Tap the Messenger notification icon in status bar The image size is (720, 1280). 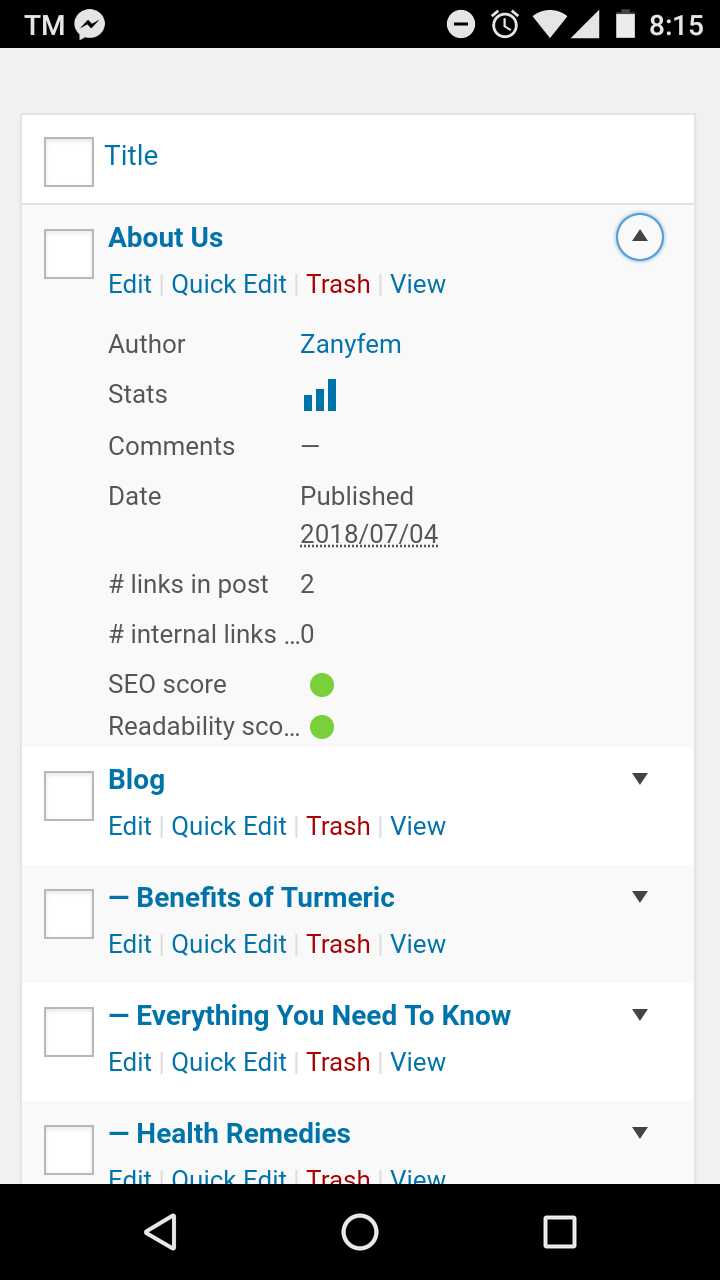pyautogui.click(x=90, y=24)
